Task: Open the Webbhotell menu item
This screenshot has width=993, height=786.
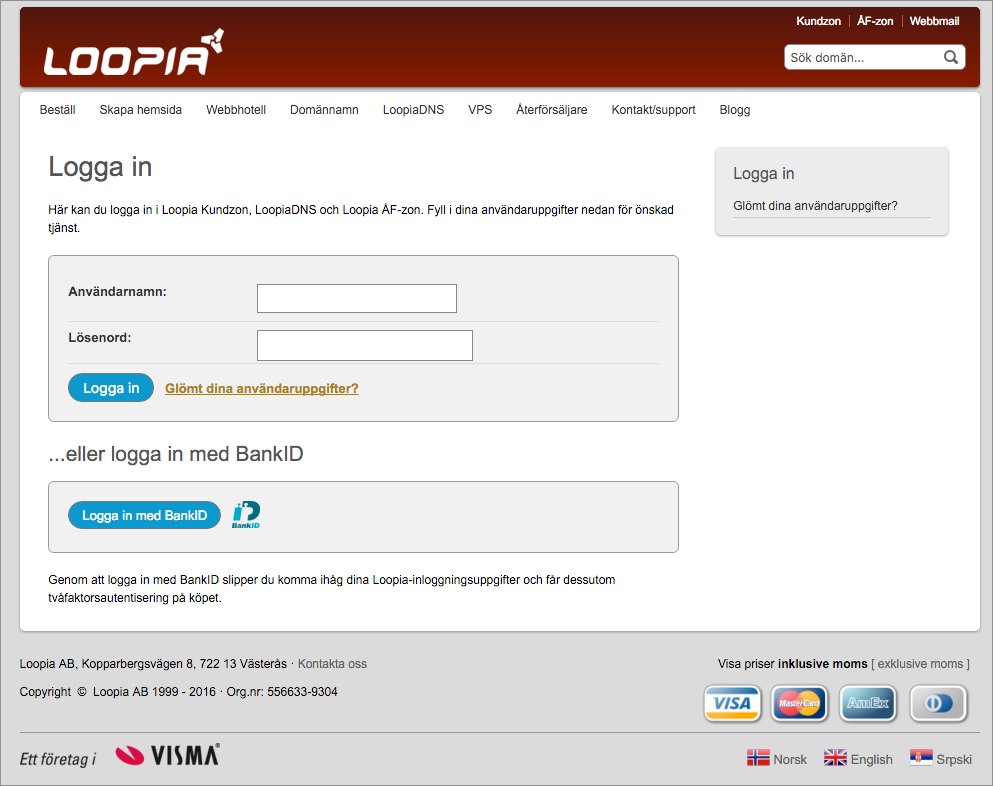Action: click(x=236, y=110)
